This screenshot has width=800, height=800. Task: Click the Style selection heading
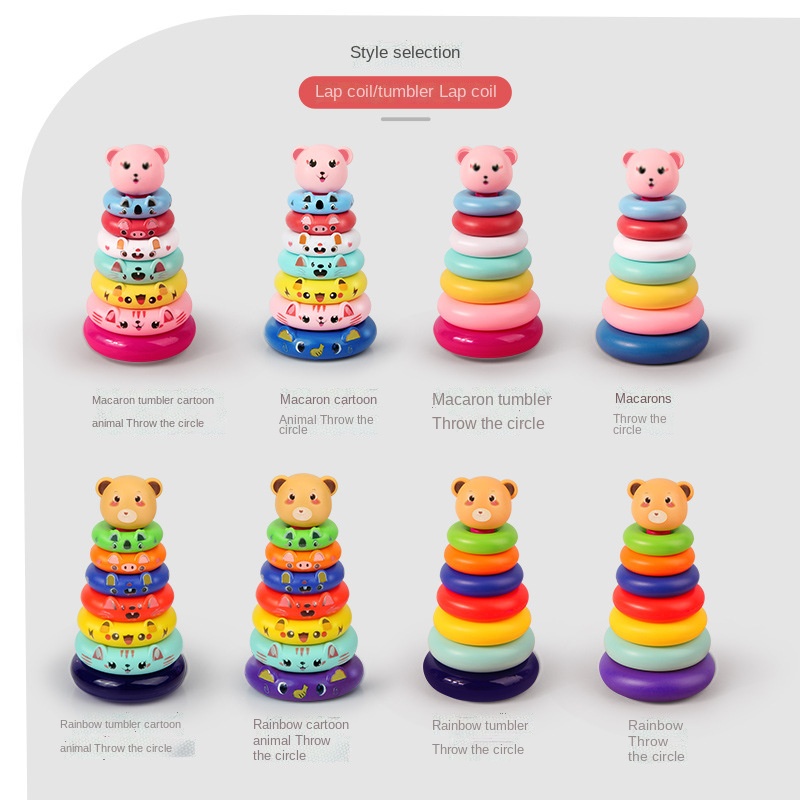coord(405,52)
